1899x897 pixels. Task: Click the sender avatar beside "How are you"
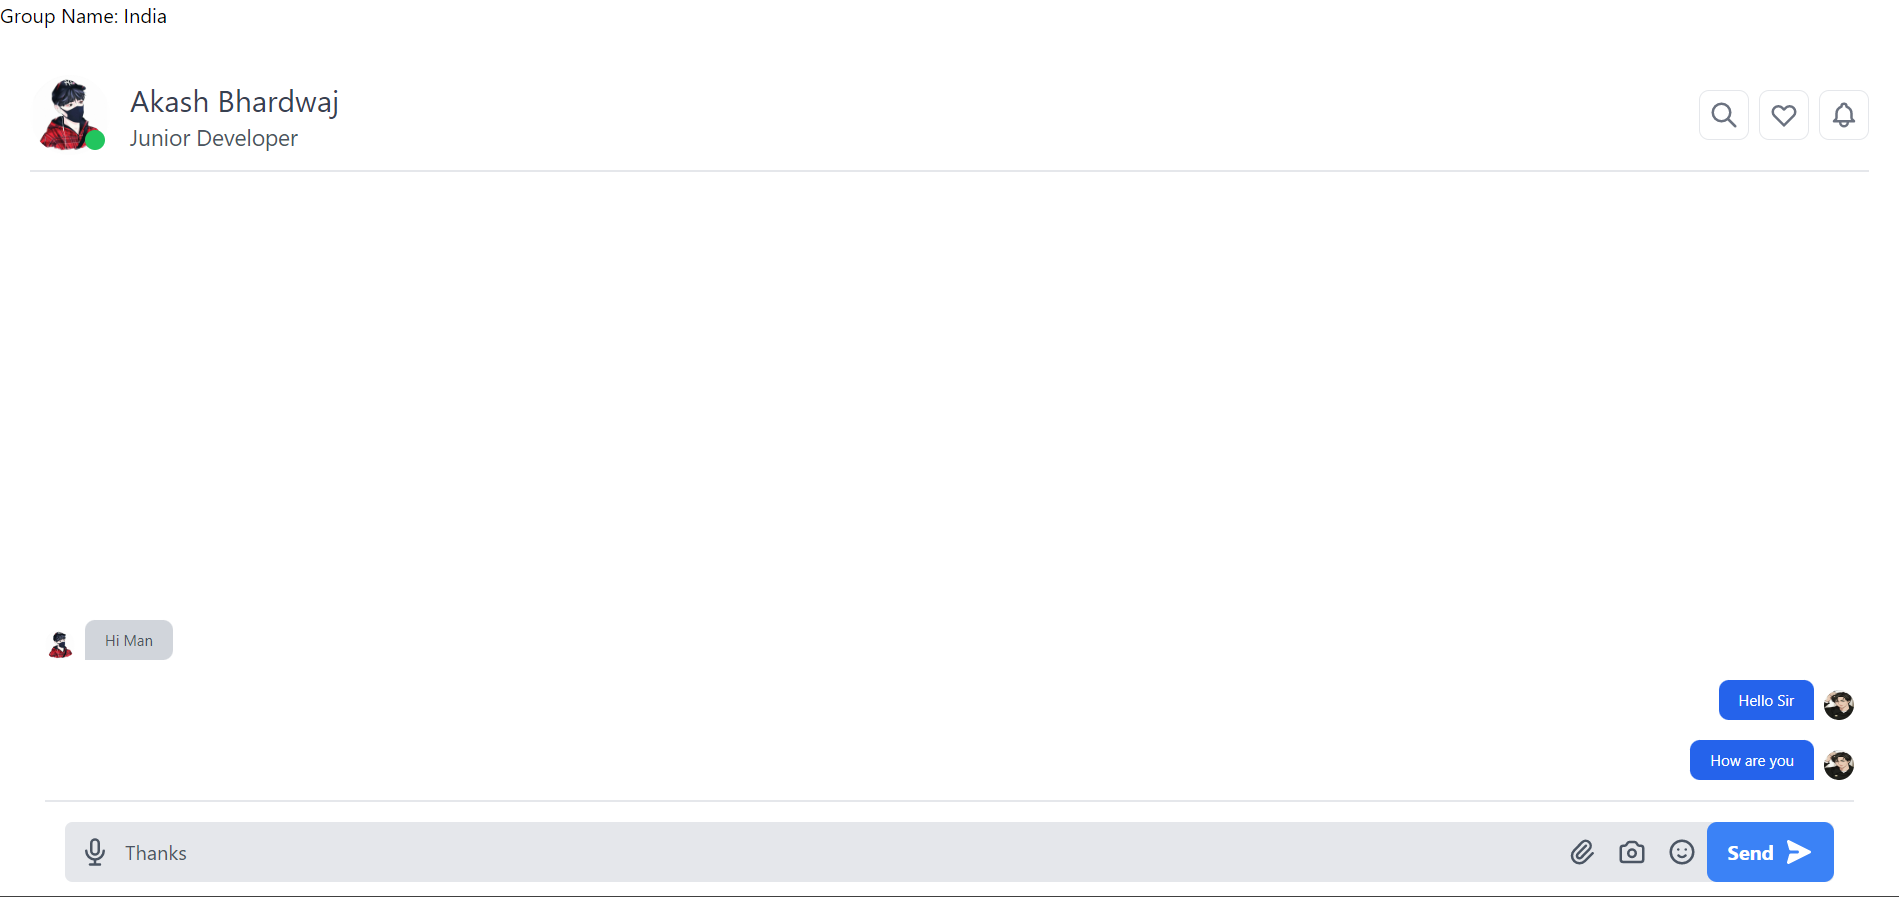coord(1839,765)
